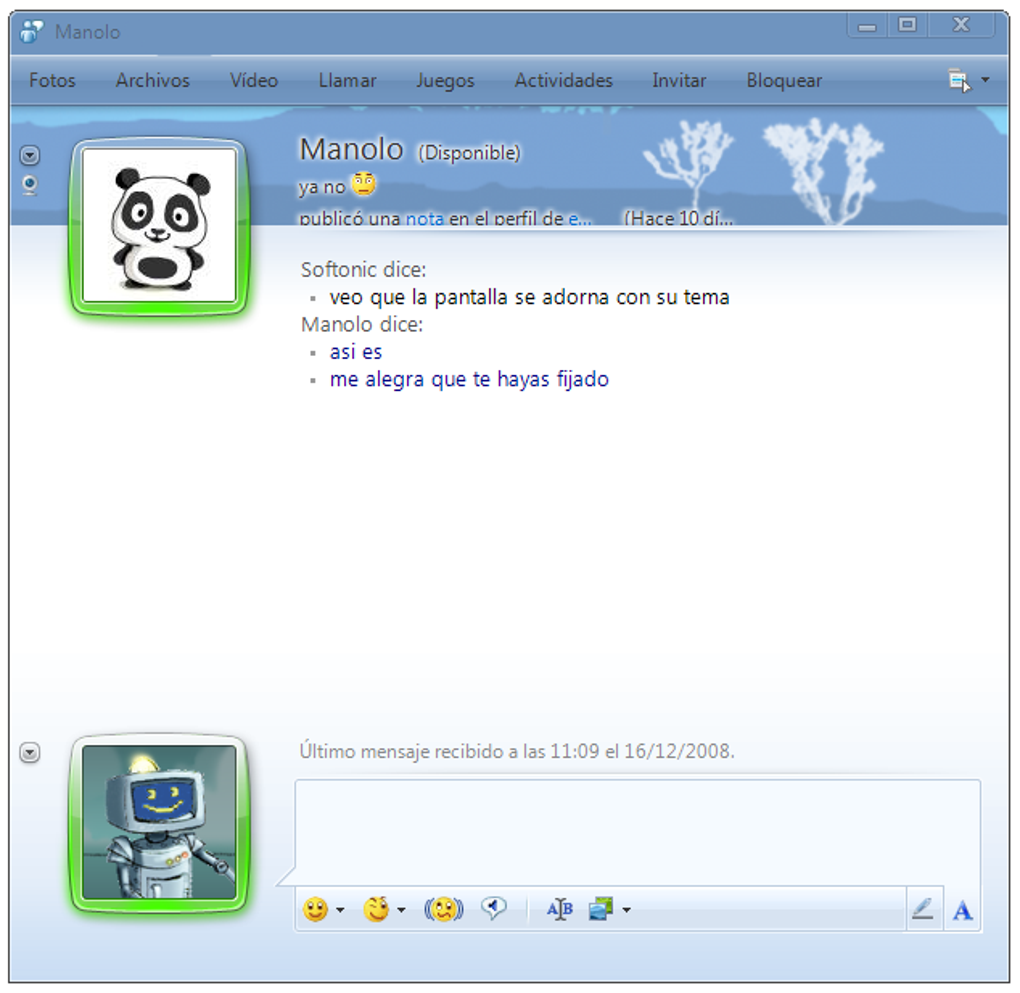Click the message 'asi es'
Viewport: 1020px width, 993px height.
[x=356, y=352]
